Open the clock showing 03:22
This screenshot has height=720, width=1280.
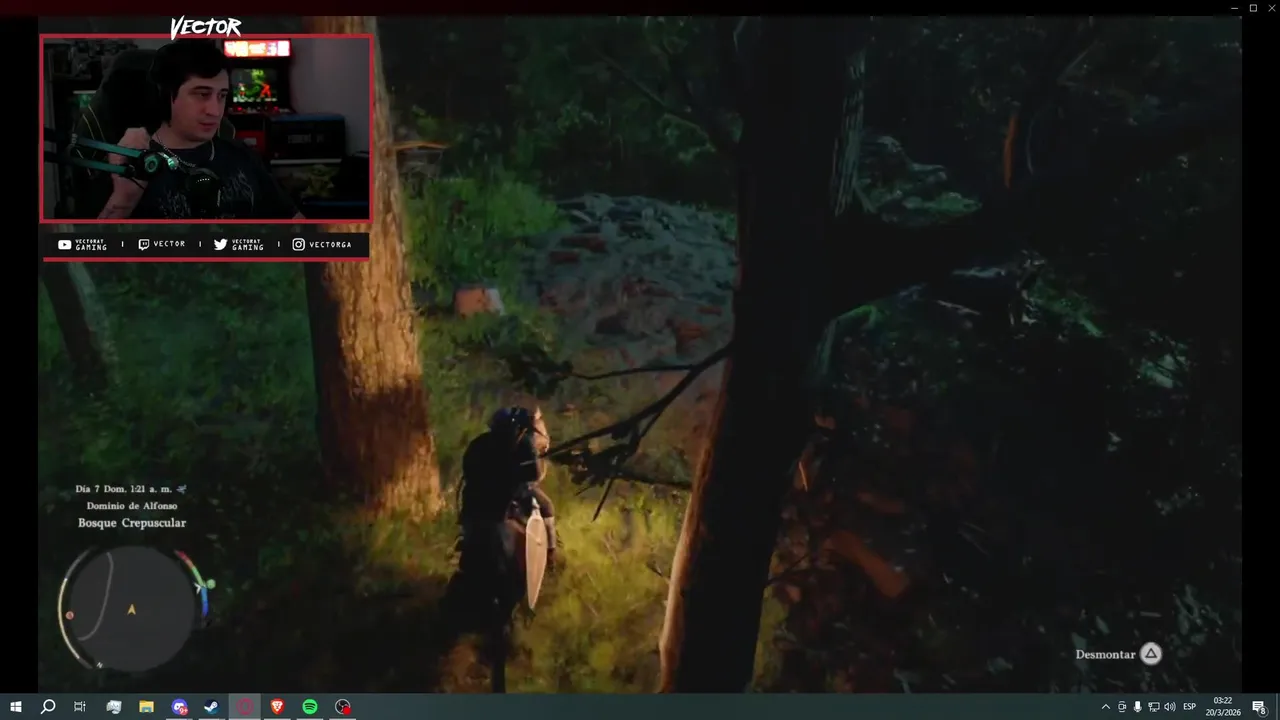1223,707
